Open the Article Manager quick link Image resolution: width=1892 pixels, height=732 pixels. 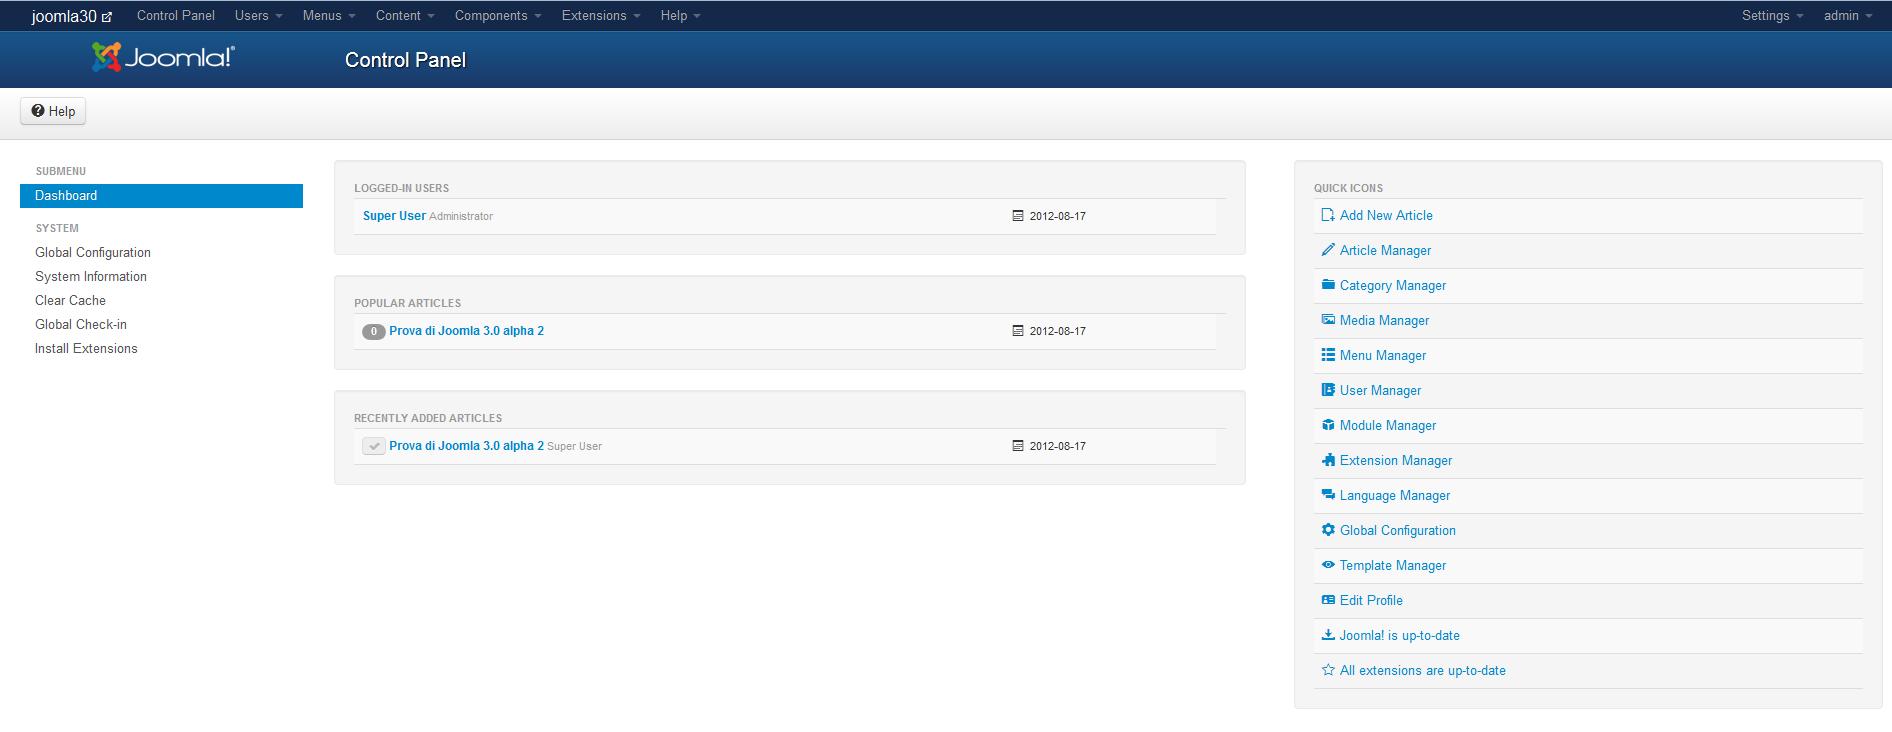pos(1385,250)
